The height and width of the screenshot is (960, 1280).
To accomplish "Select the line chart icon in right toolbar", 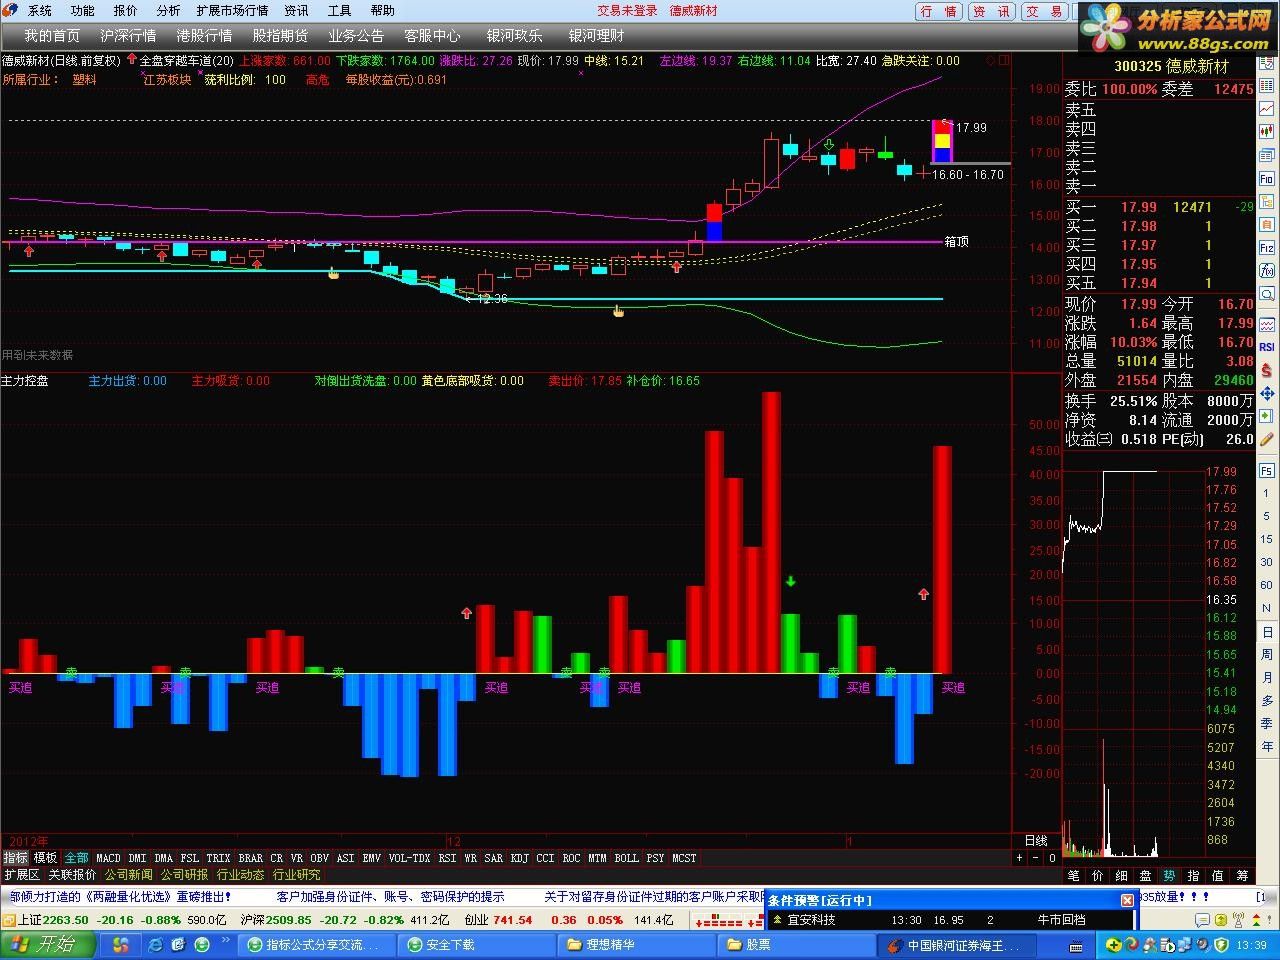I will pos(1267,107).
